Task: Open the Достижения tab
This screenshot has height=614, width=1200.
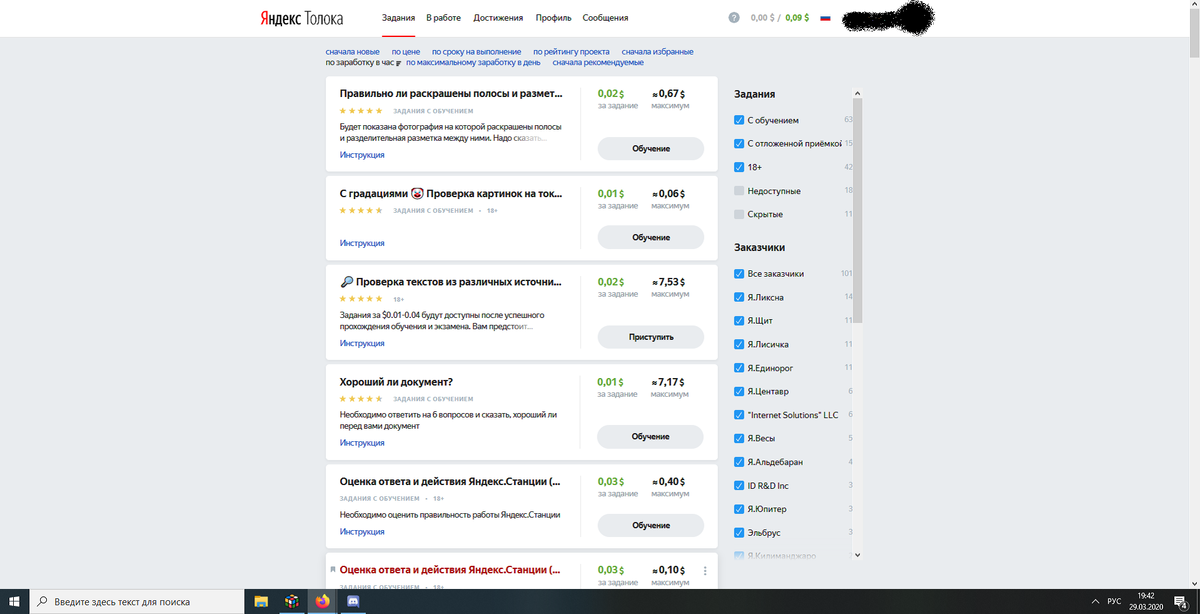Action: [x=498, y=18]
